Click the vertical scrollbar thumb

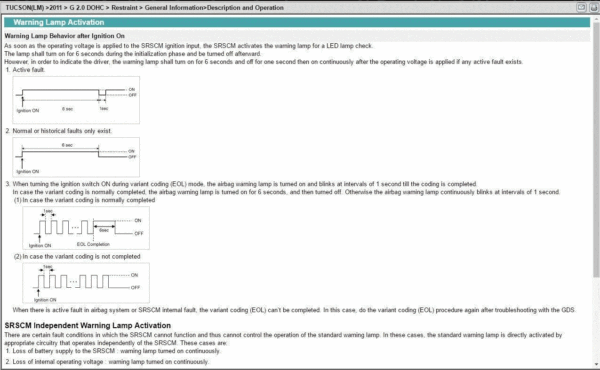(x=596, y=150)
